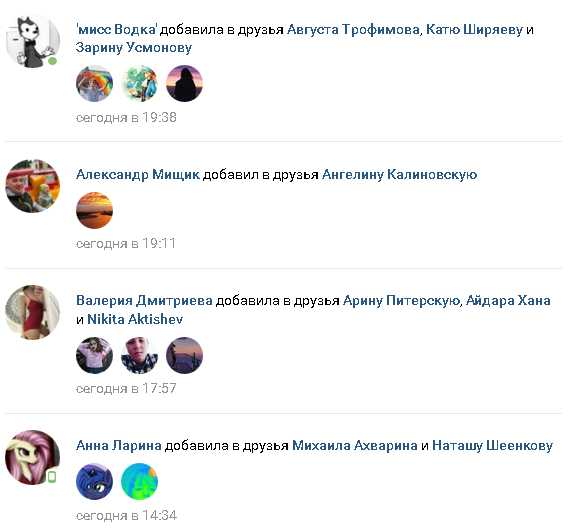Image resolution: width=573 pixels, height=530 pixels.
Task: Open Айдара Хана profile link
Action: pos(508,300)
